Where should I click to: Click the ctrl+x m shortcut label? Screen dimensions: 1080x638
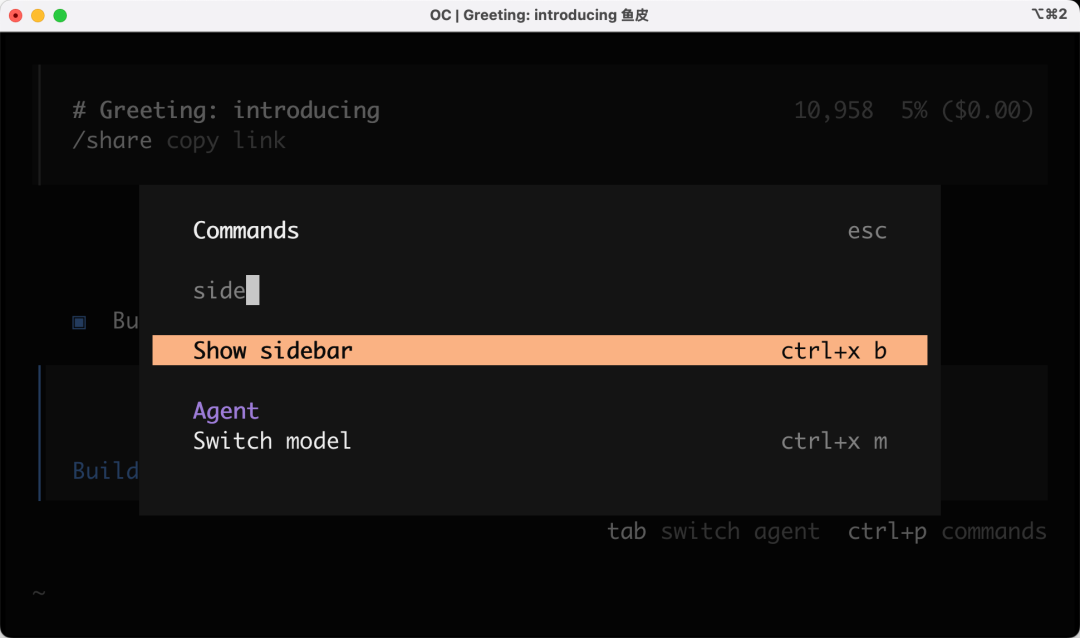click(x=835, y=441)
